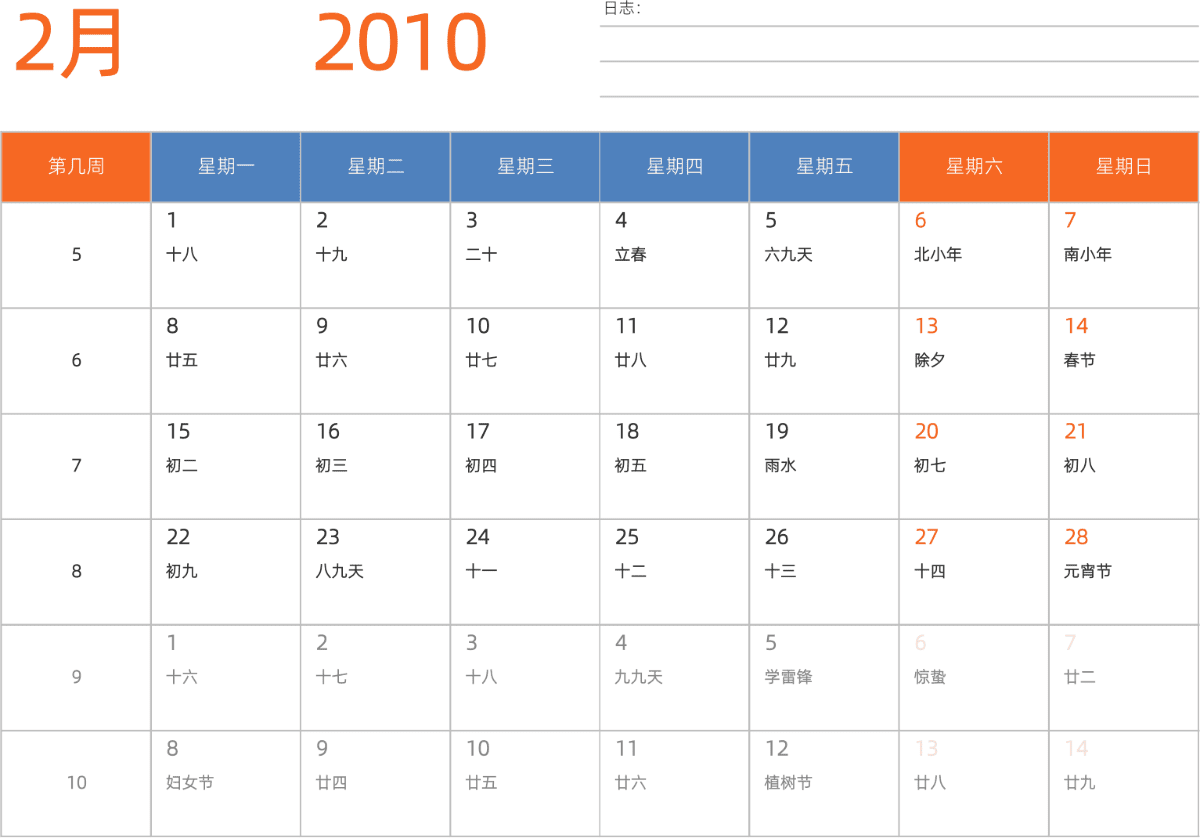The width and height of the screenshot is (1200, 838).
Task: Select date 19 labeled "雨水"
Action: 824,466
